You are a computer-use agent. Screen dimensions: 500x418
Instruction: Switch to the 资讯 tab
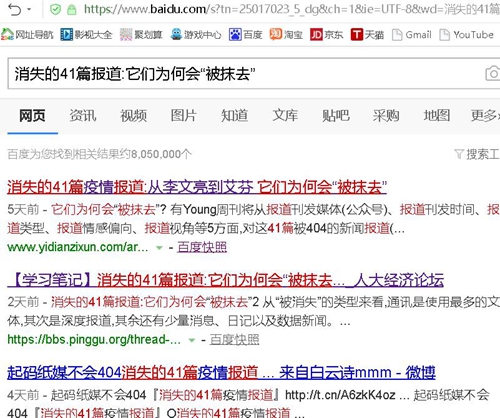click(x=83, y=116)
